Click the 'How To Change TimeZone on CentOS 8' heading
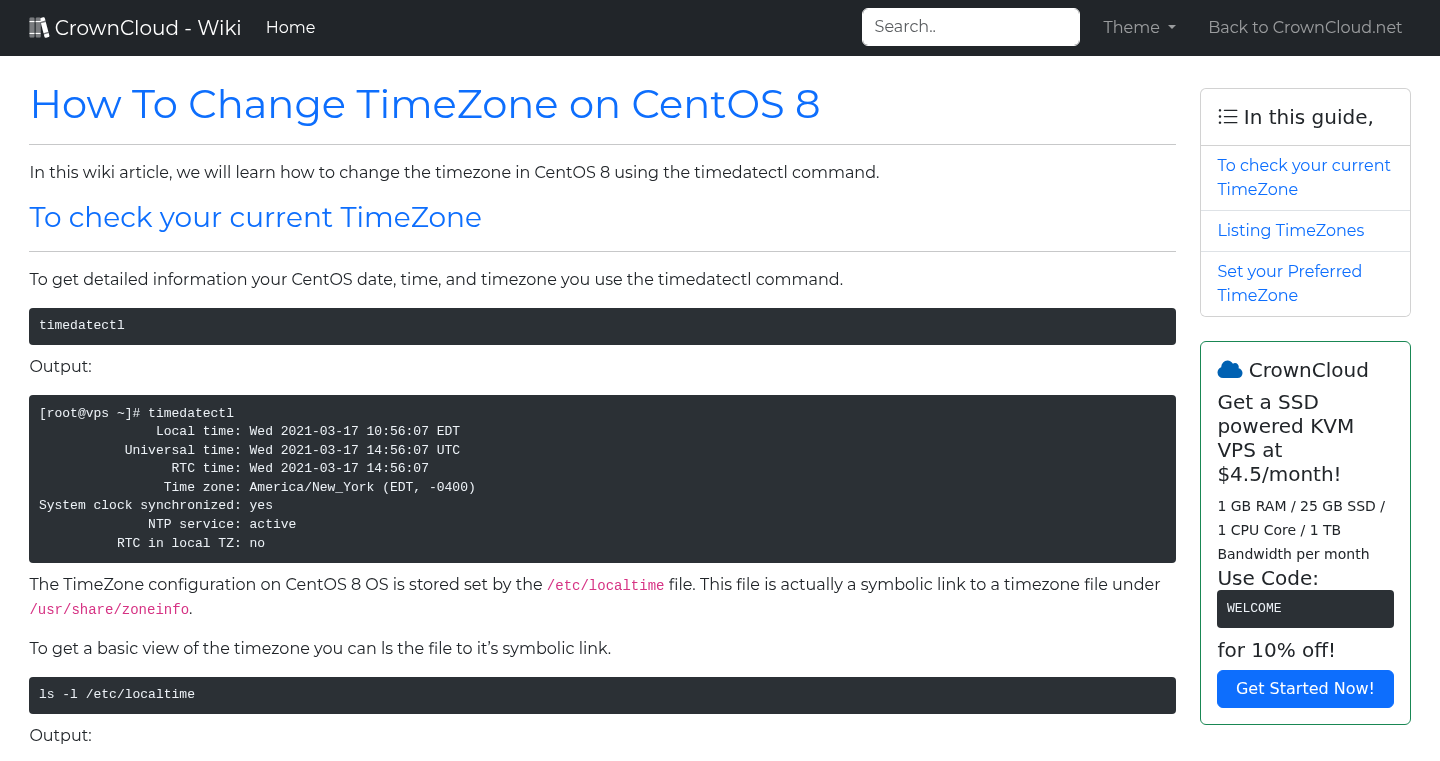 [x=425, y=104]
